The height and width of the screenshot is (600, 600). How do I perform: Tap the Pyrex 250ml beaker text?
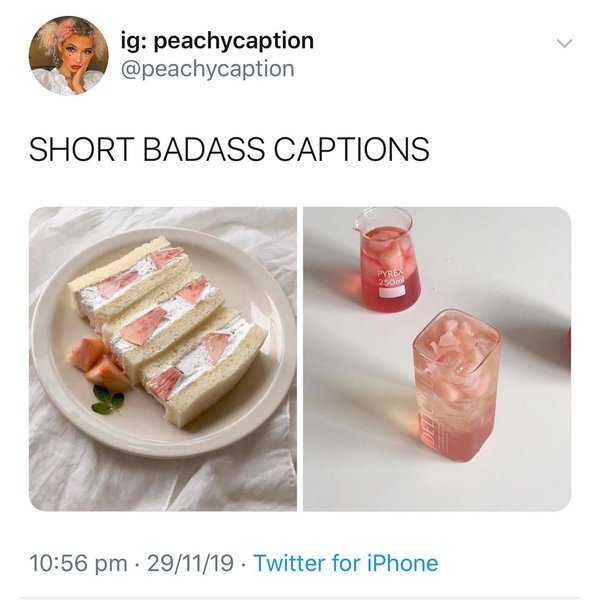coord(391,277)
